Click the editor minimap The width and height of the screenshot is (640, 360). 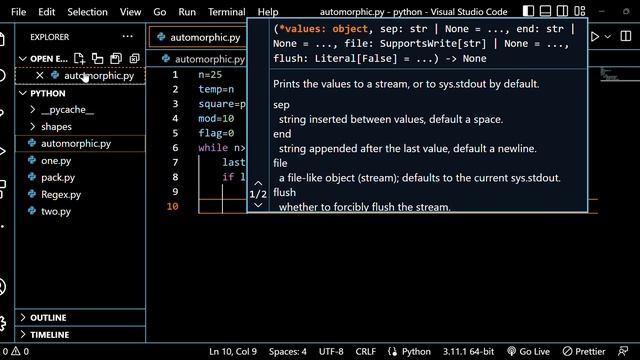click(x=620, y=75)
